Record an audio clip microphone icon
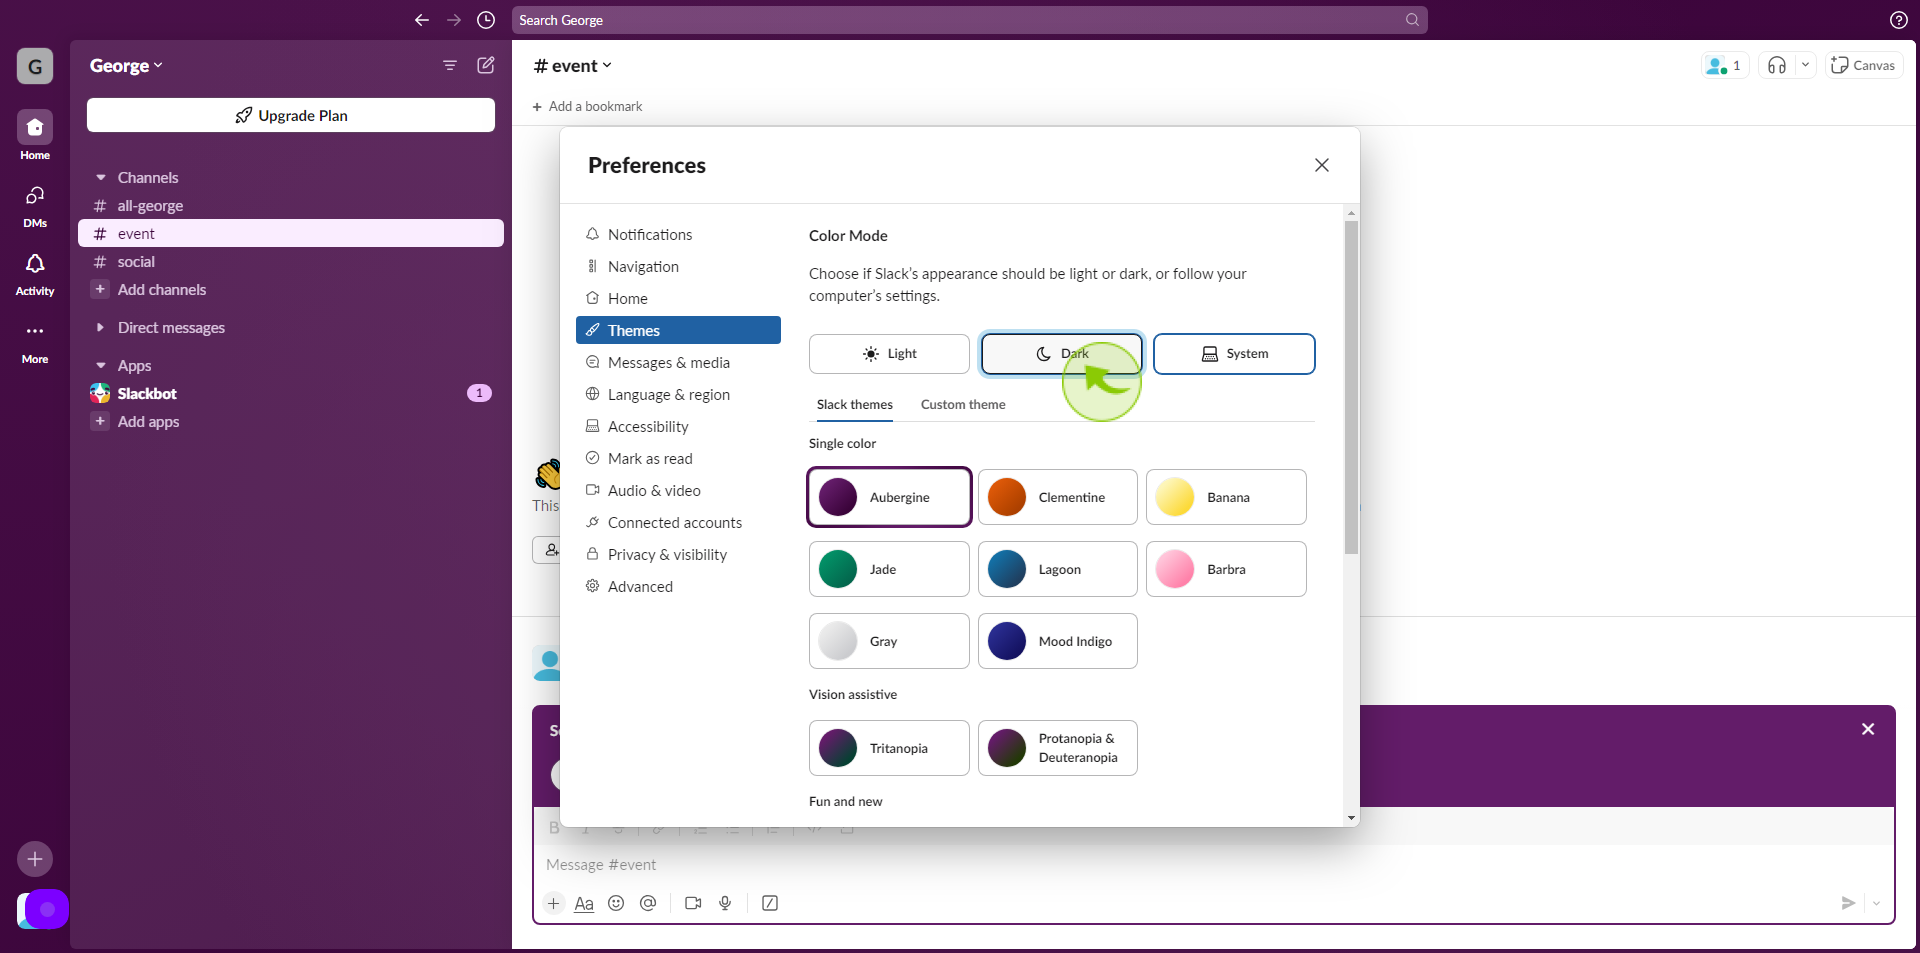 (725, 903)
